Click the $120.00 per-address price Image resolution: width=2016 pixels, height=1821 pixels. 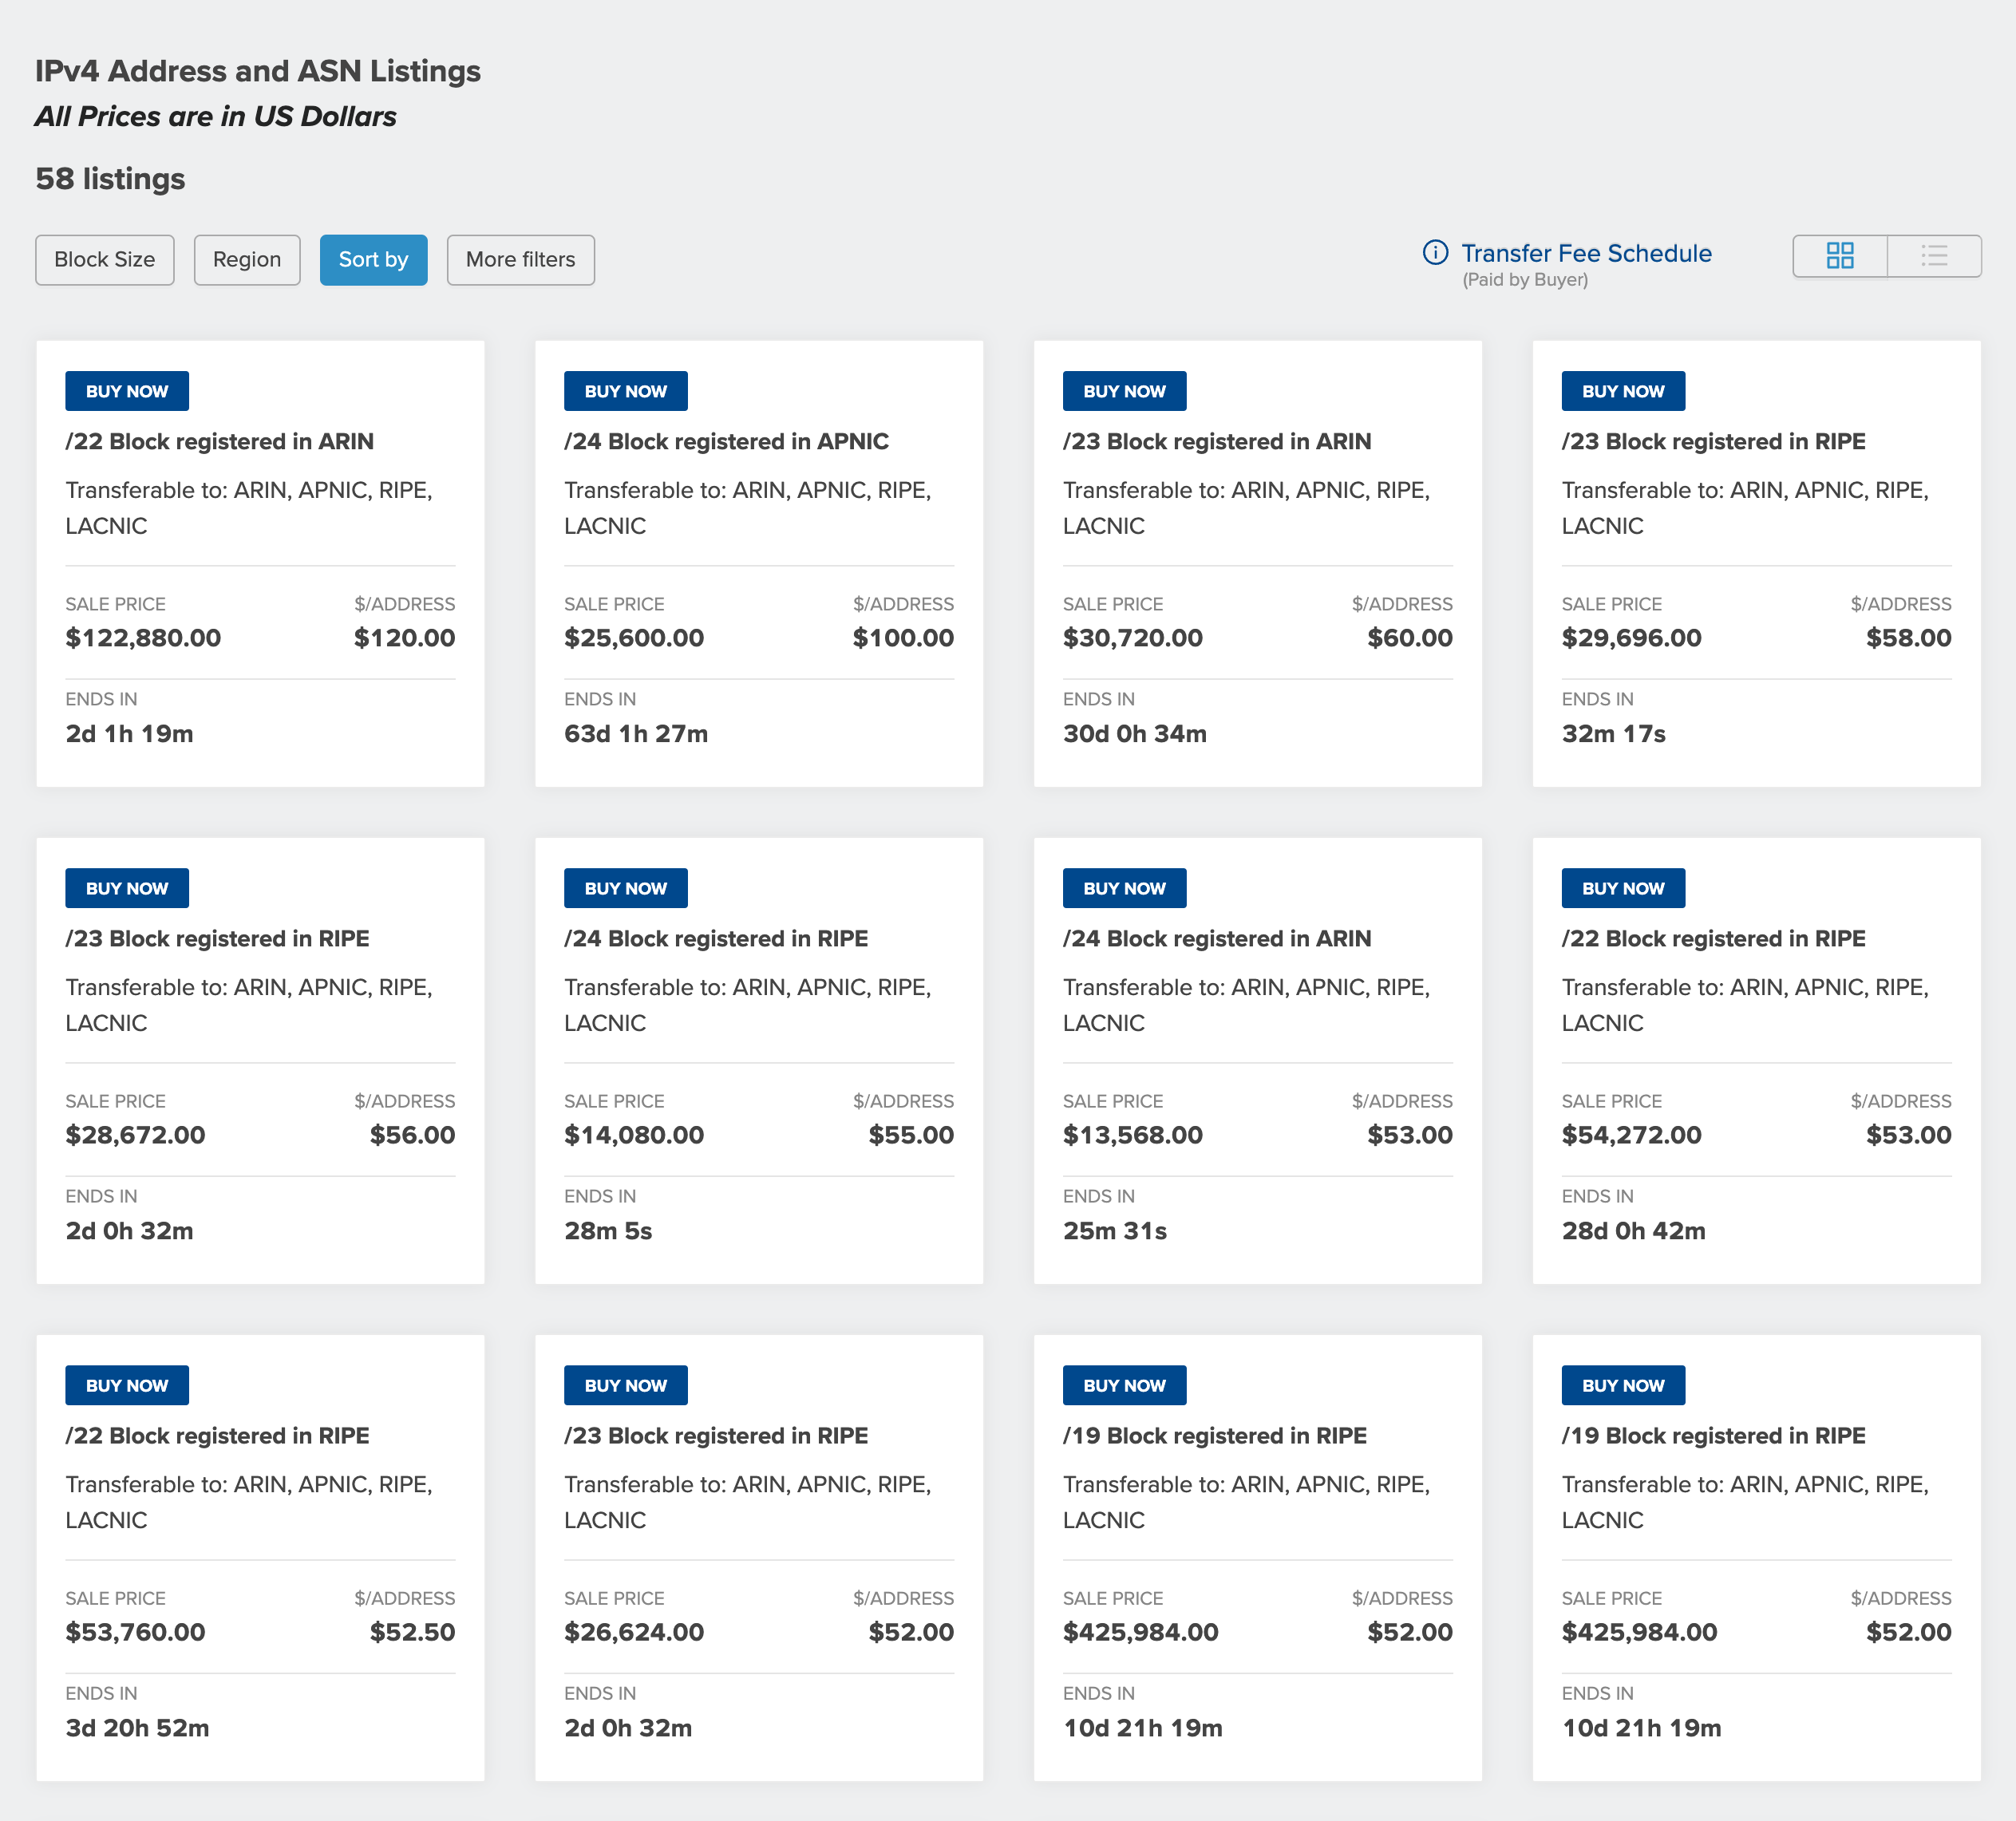(x=404, y=638)
